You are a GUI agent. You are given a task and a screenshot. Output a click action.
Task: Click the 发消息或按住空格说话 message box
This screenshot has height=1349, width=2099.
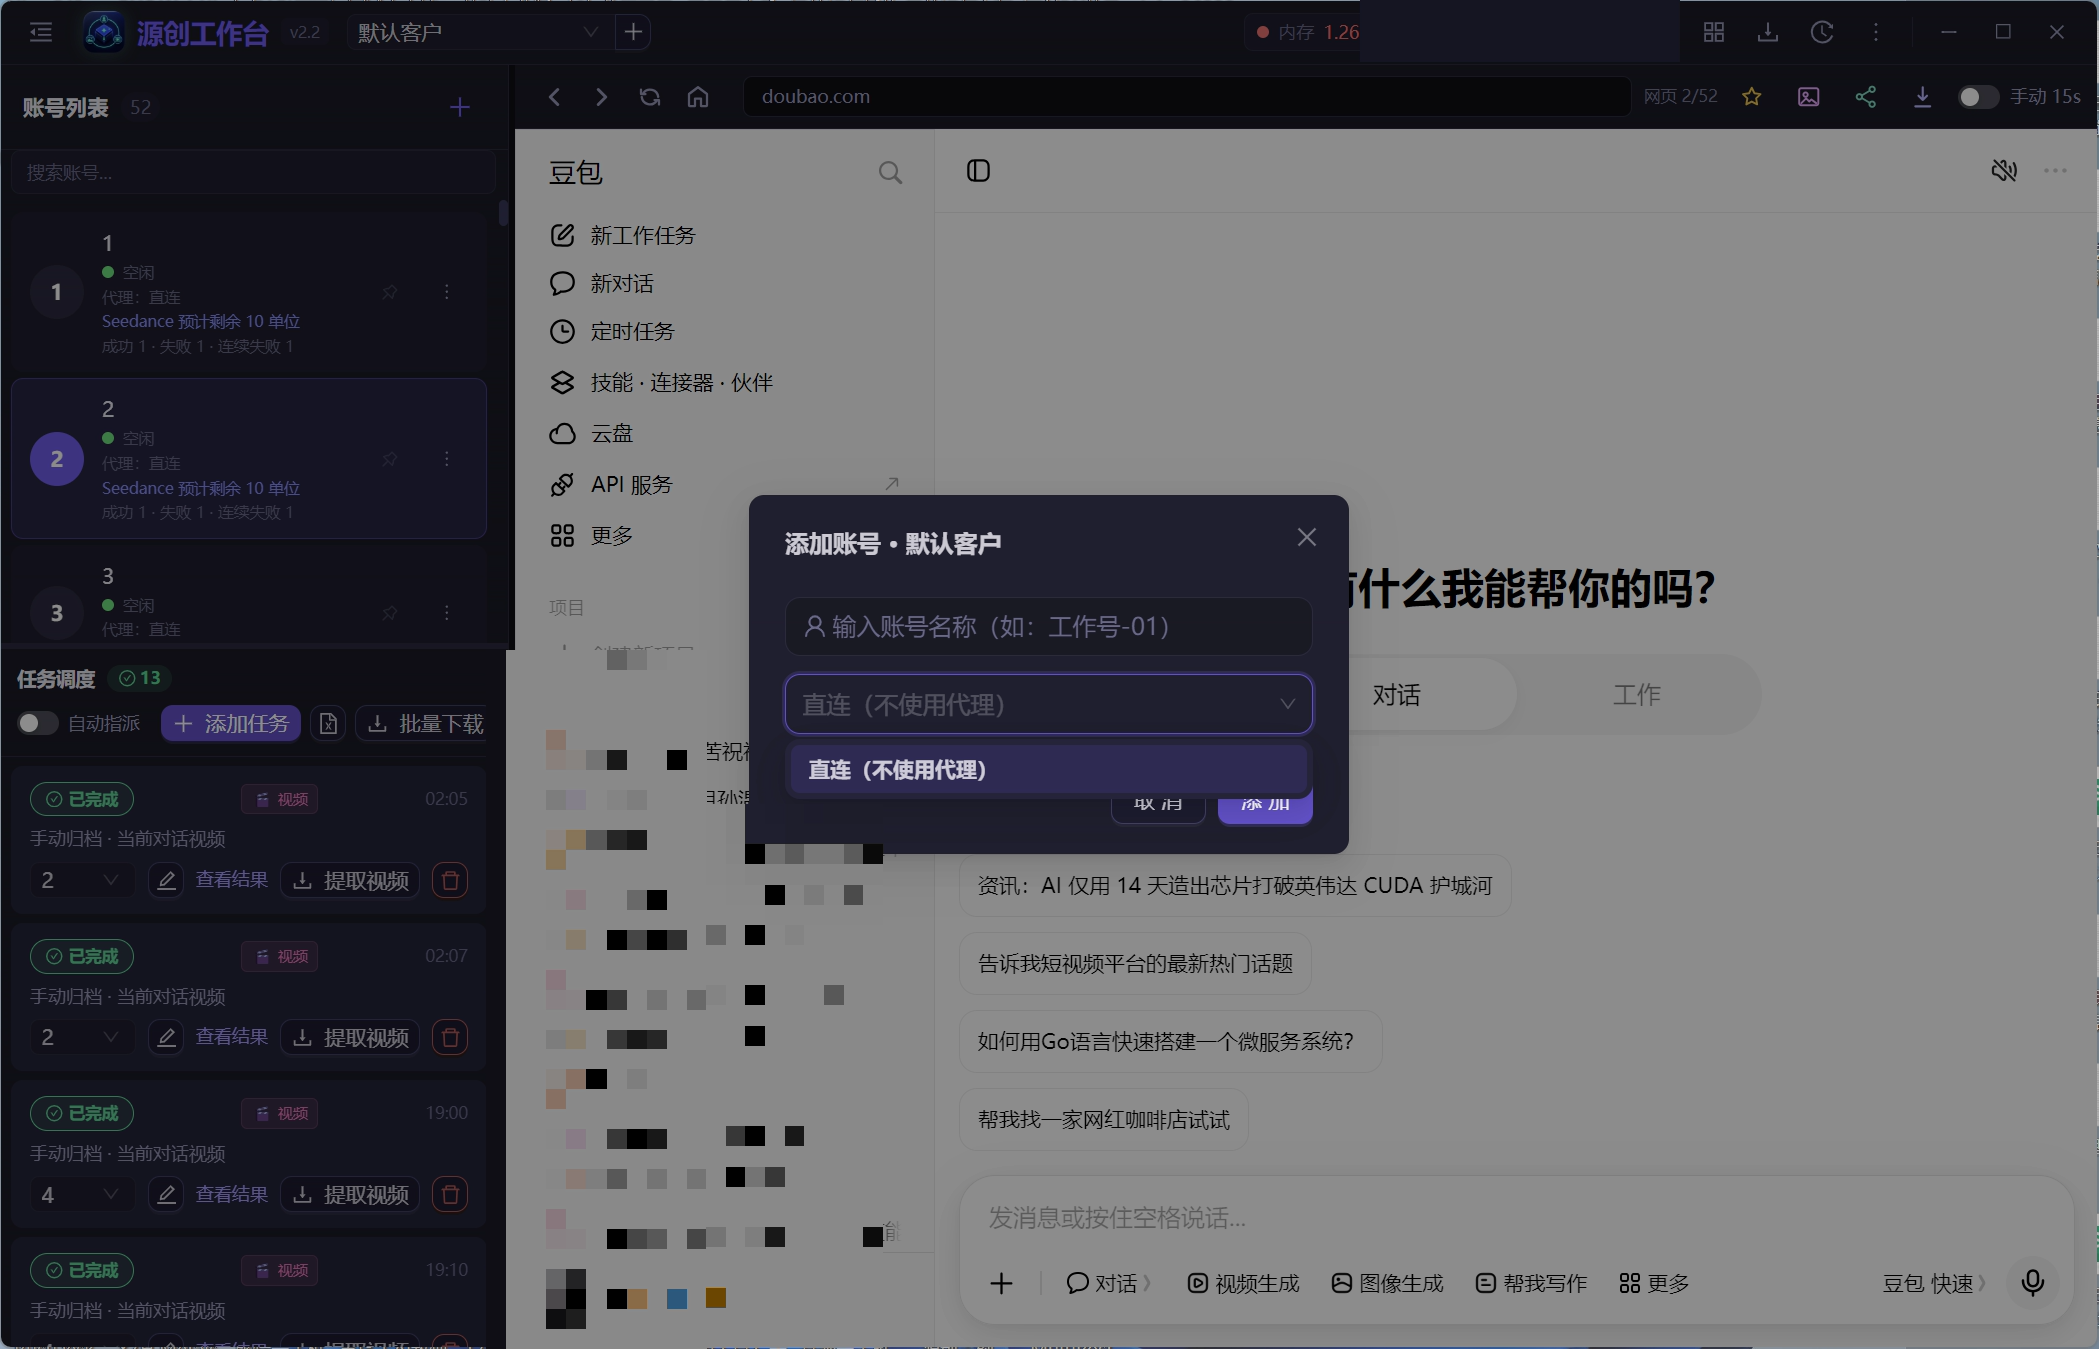point(1515,1218)
